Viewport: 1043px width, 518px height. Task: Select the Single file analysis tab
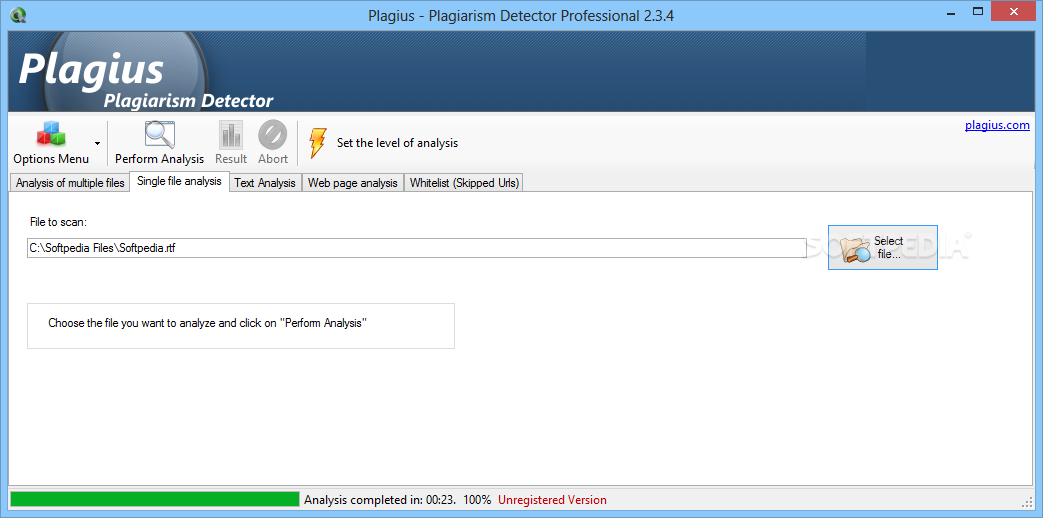click(179, 181)
